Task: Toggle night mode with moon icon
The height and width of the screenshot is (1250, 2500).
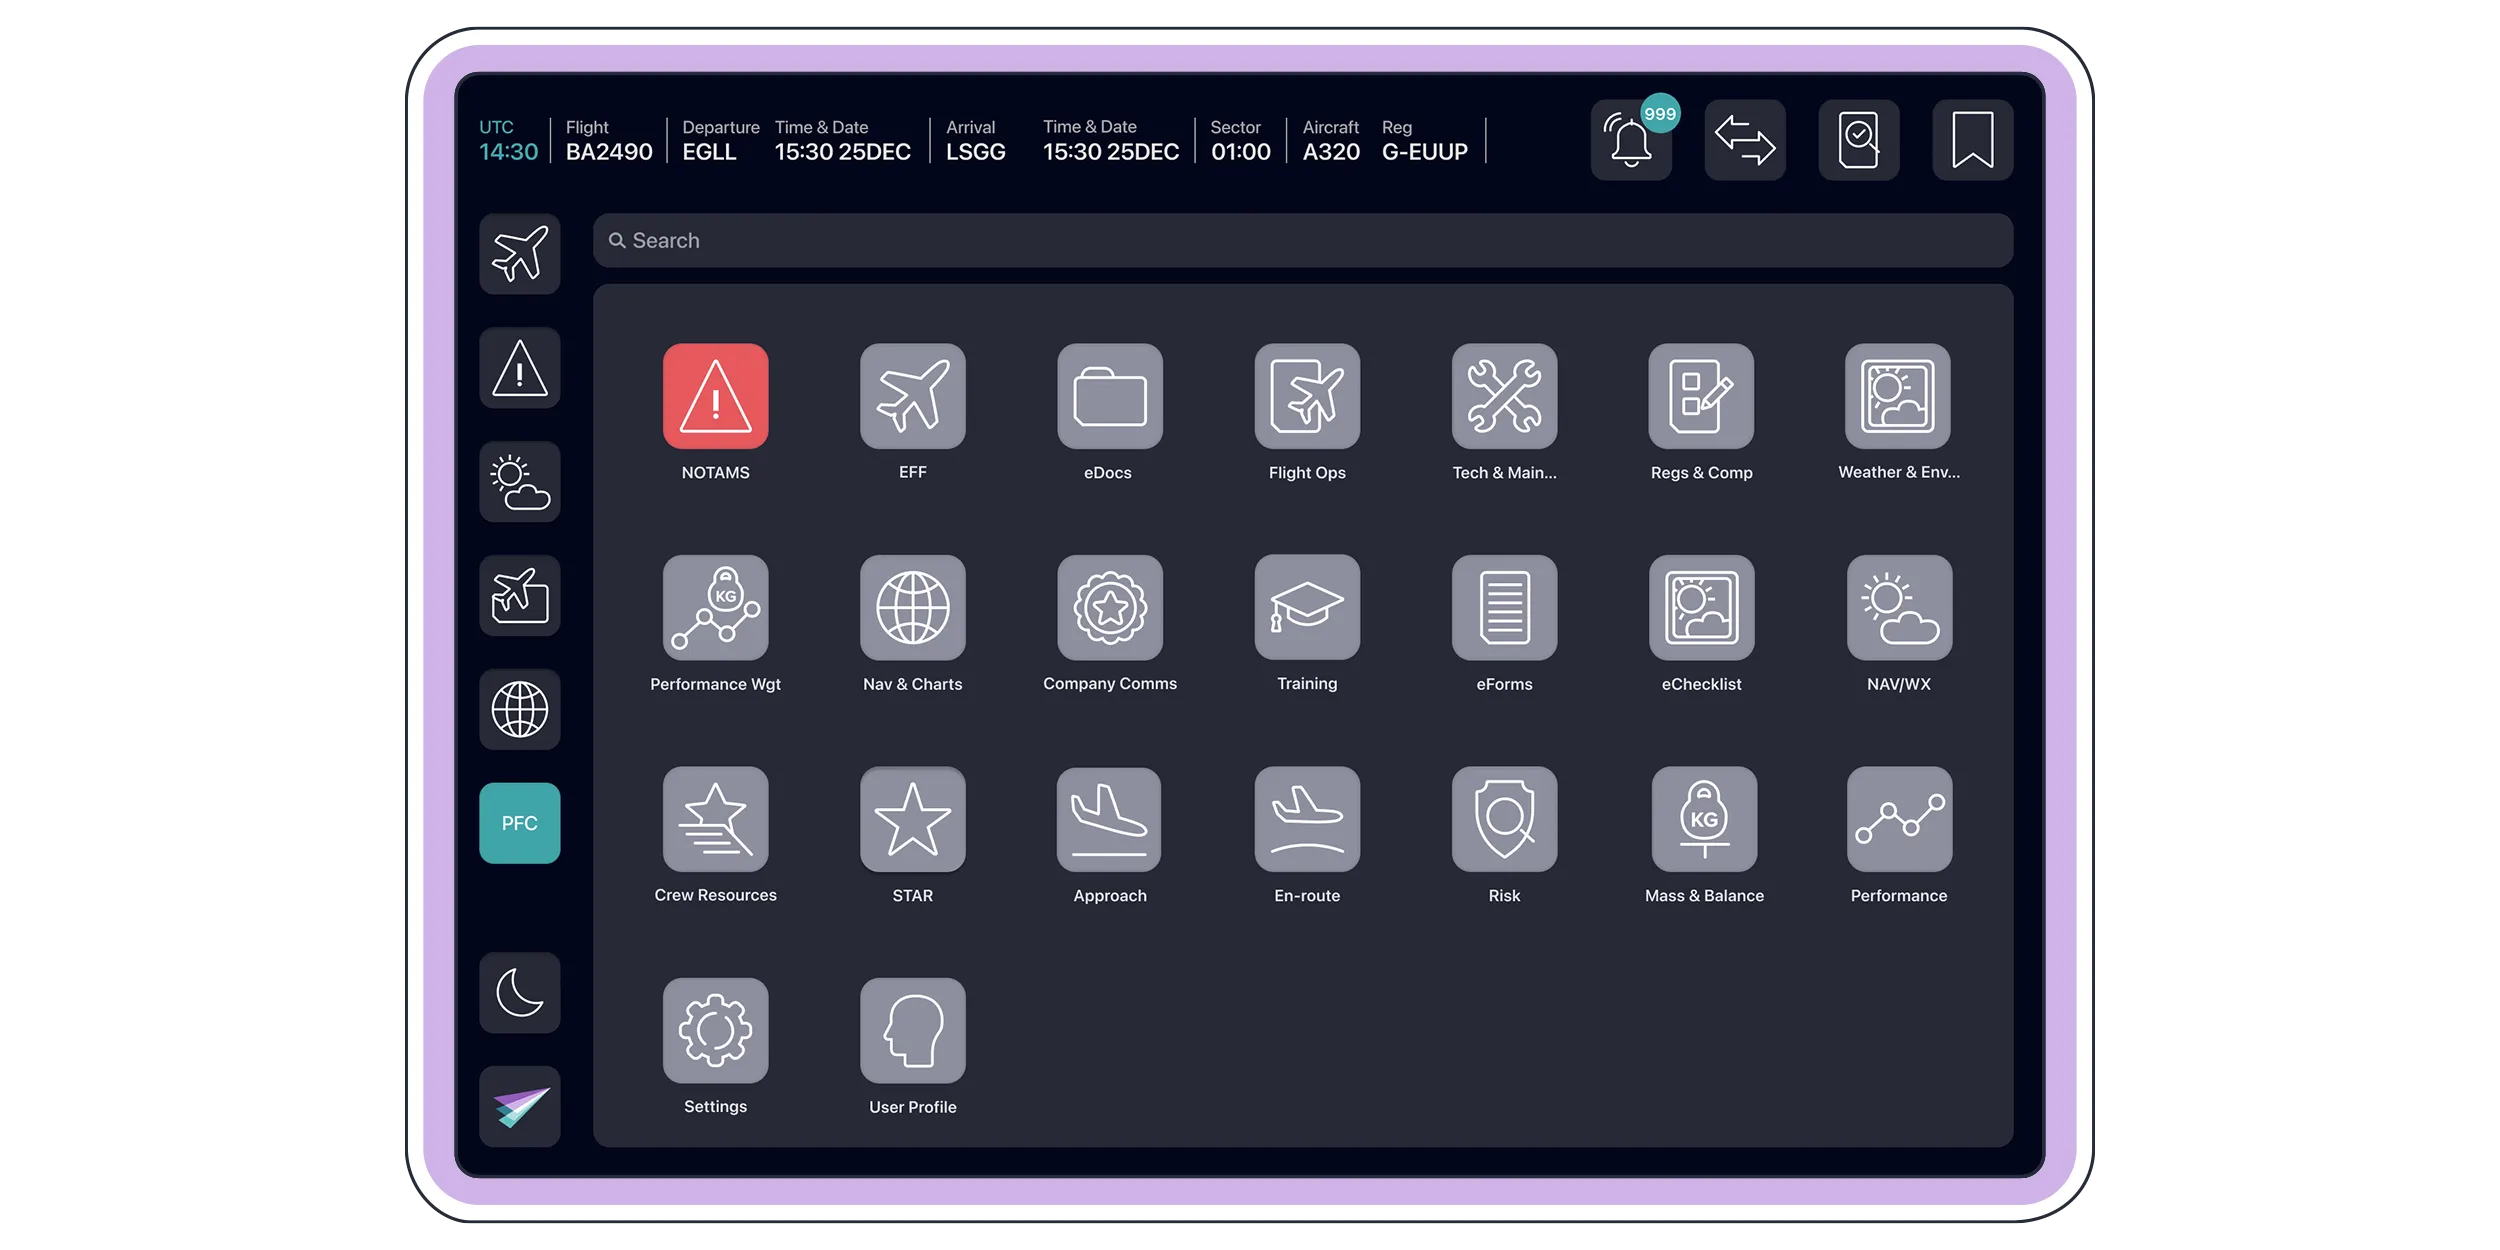Action: point(519,992)
